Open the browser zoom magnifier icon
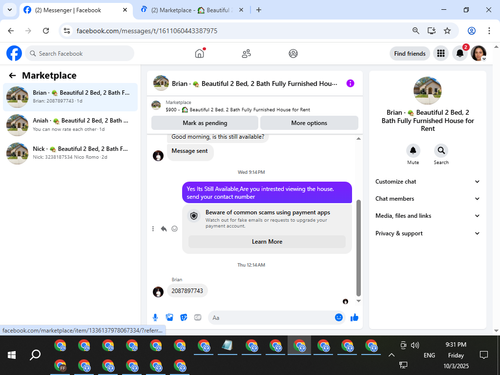500x375 pixels. (416, 31)
